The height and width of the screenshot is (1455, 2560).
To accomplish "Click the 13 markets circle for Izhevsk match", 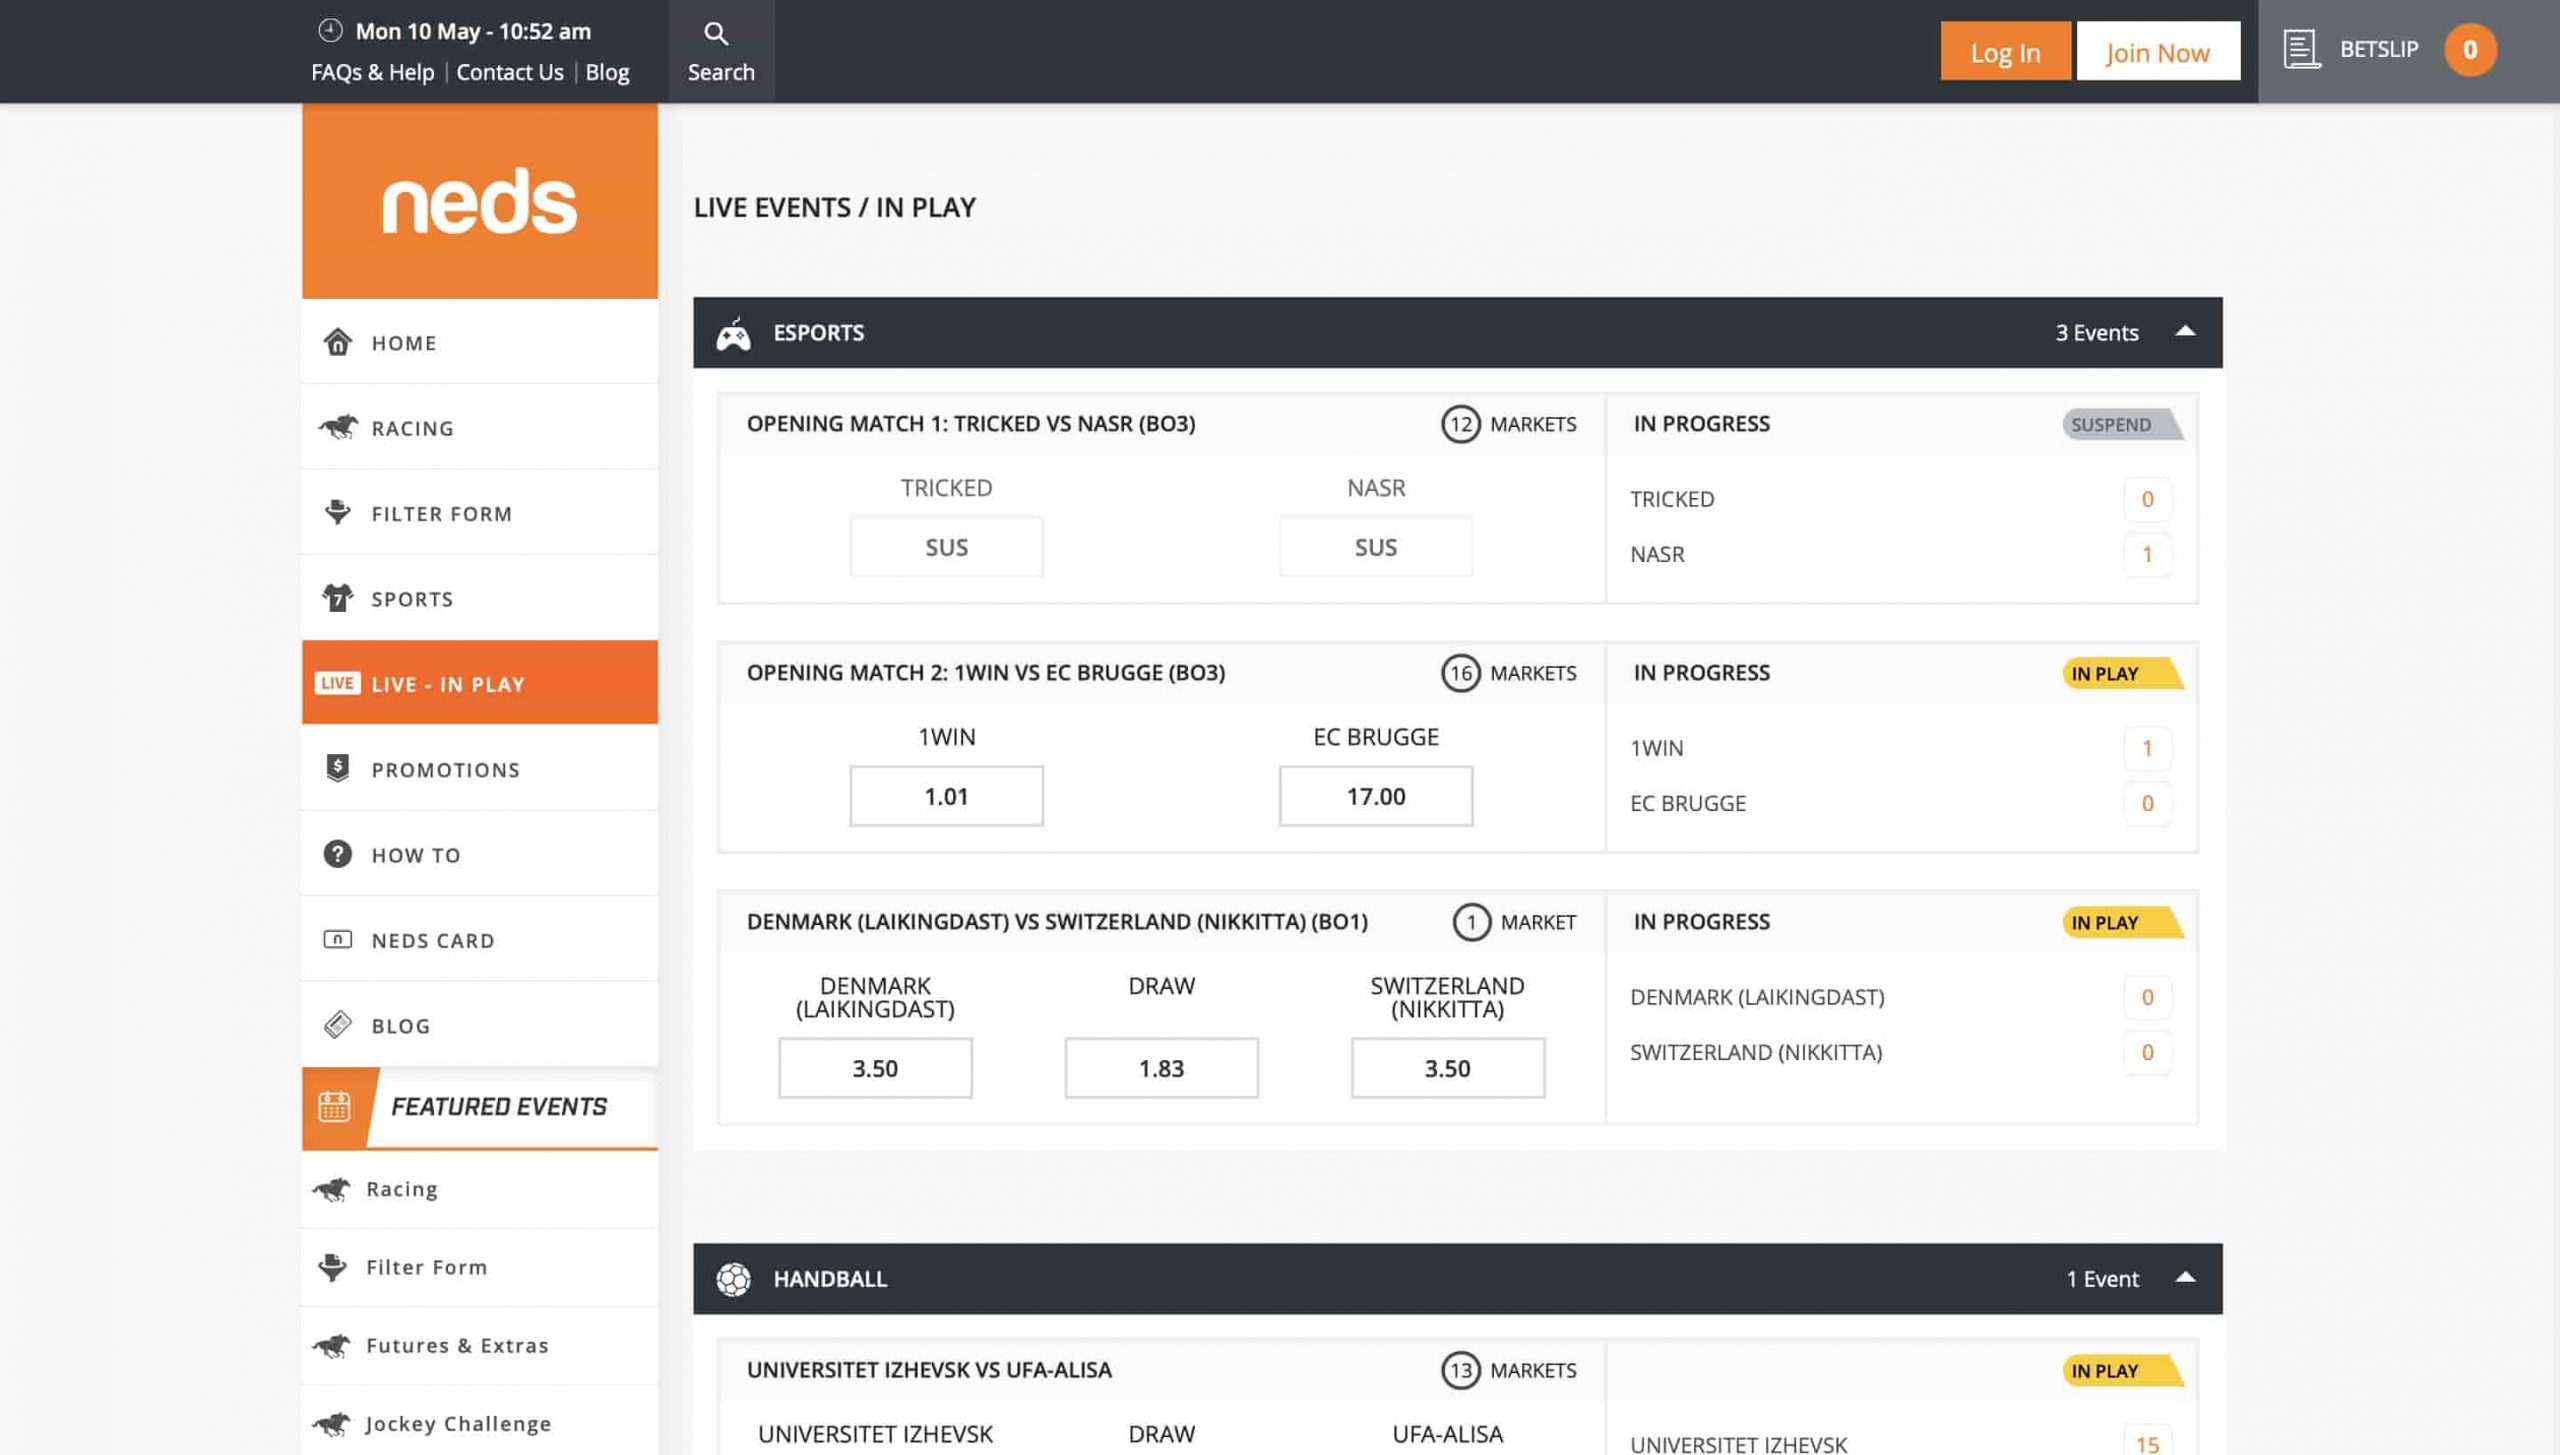I will tap(1460, 1370).
